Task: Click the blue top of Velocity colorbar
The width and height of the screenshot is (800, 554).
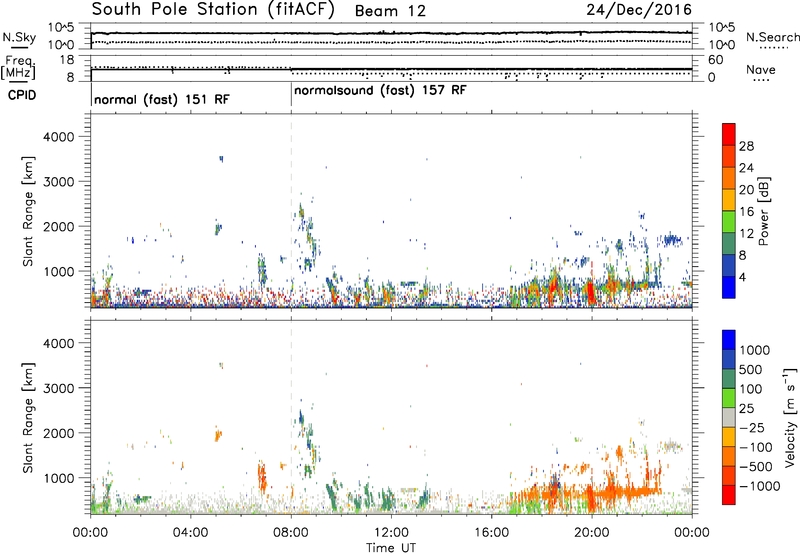Action: [x=729, y=340]
